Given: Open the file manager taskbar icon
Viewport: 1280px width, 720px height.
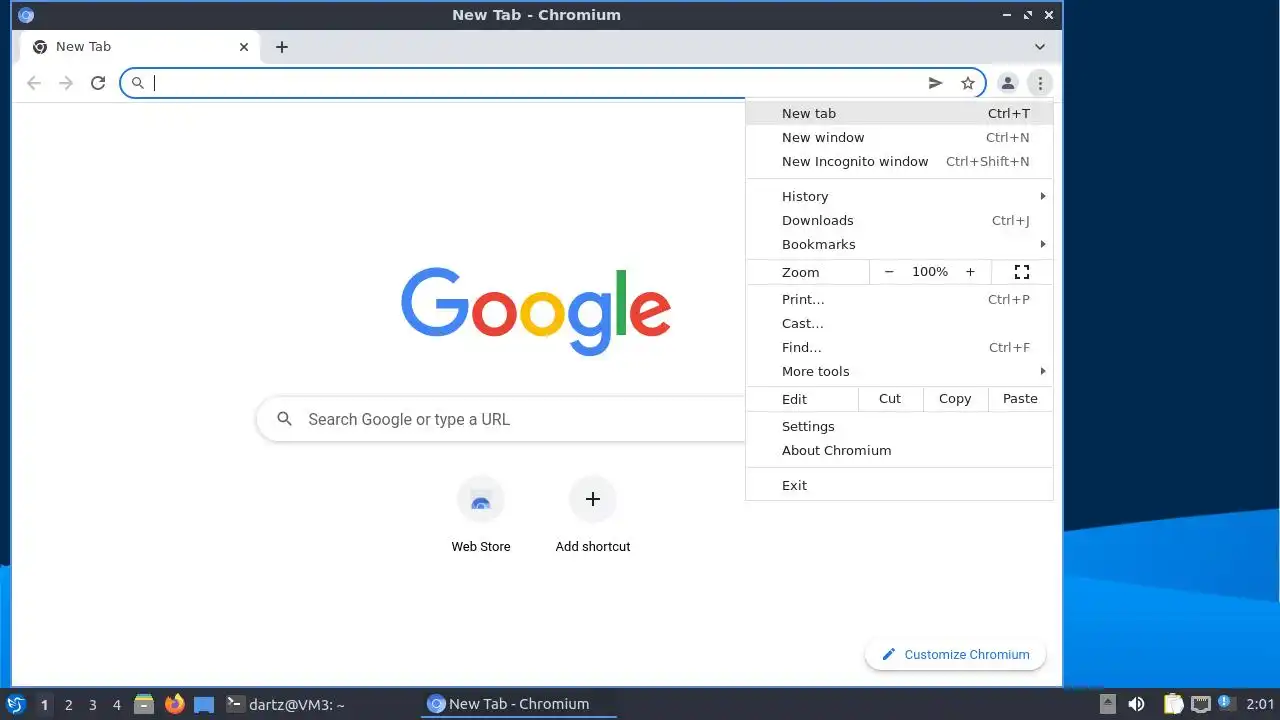Looking at the screenshot, I should pyautogui.click(x=144, y=704).
